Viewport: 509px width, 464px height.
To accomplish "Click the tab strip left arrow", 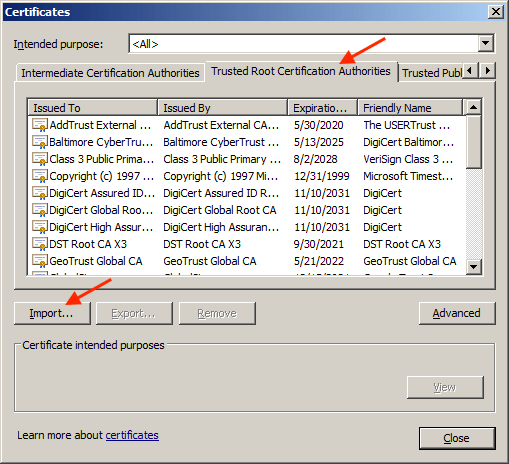I will click(x=470, y=70).
